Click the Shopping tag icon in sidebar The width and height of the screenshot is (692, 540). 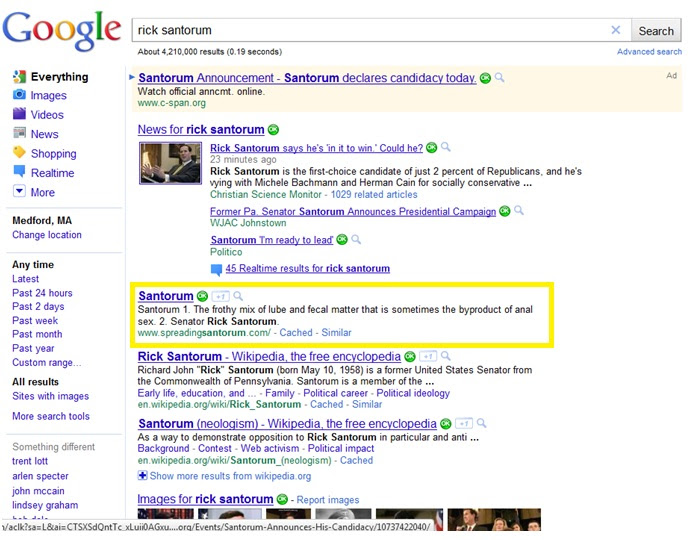coord(19,152)
